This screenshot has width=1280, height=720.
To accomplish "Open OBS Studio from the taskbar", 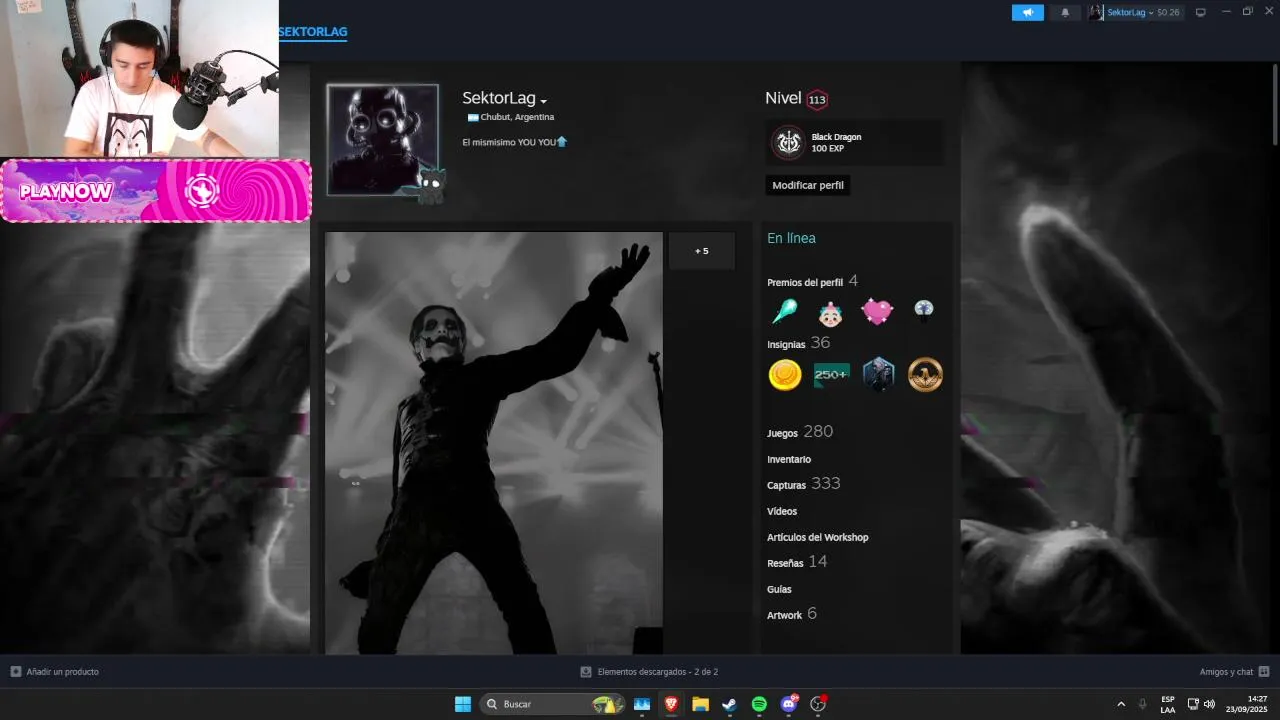I will pos(818,704).
